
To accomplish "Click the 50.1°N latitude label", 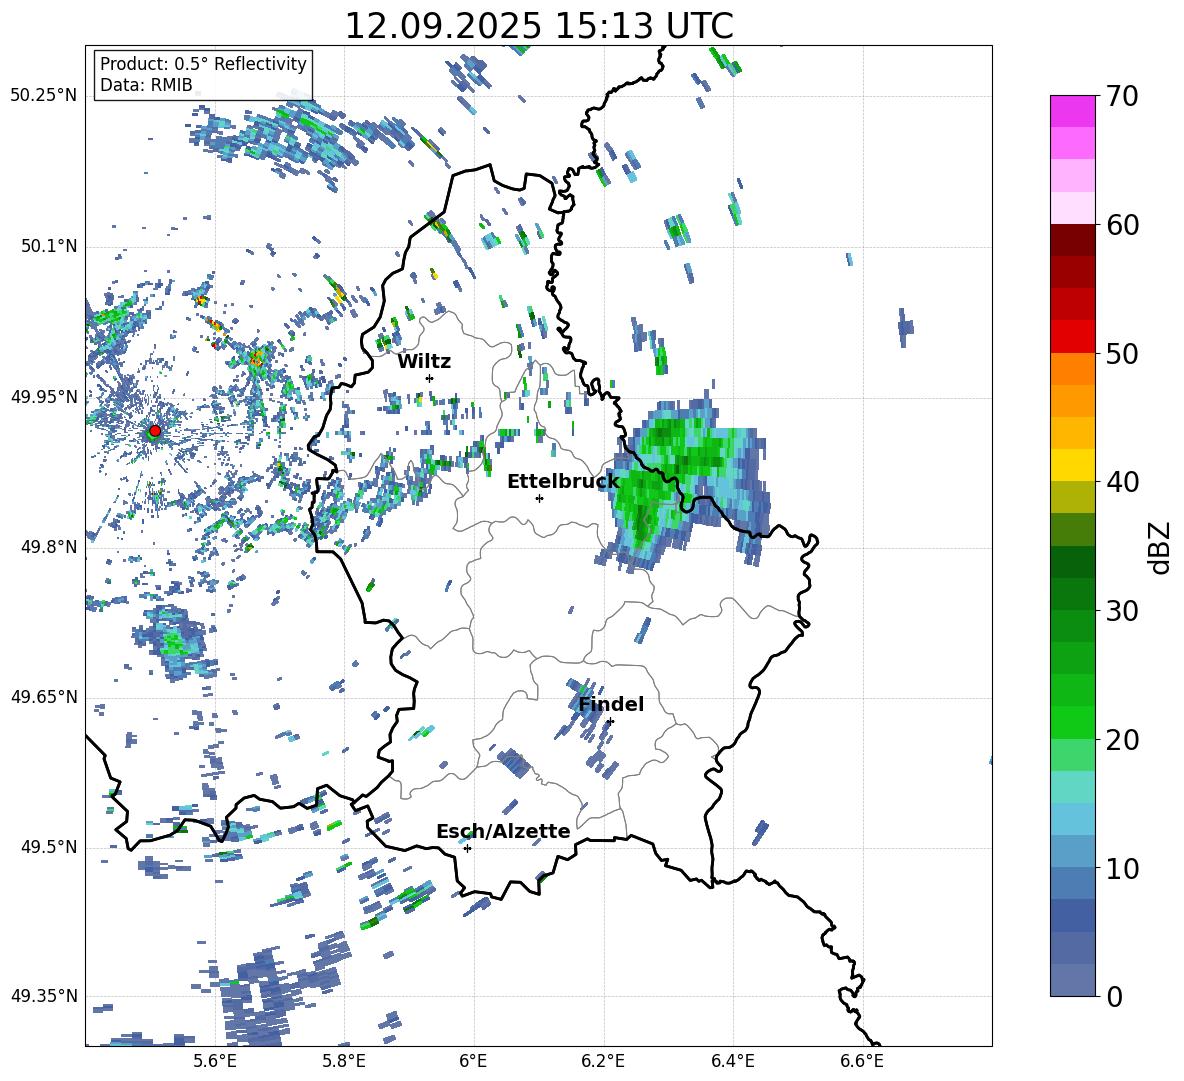I will [48, 246].
